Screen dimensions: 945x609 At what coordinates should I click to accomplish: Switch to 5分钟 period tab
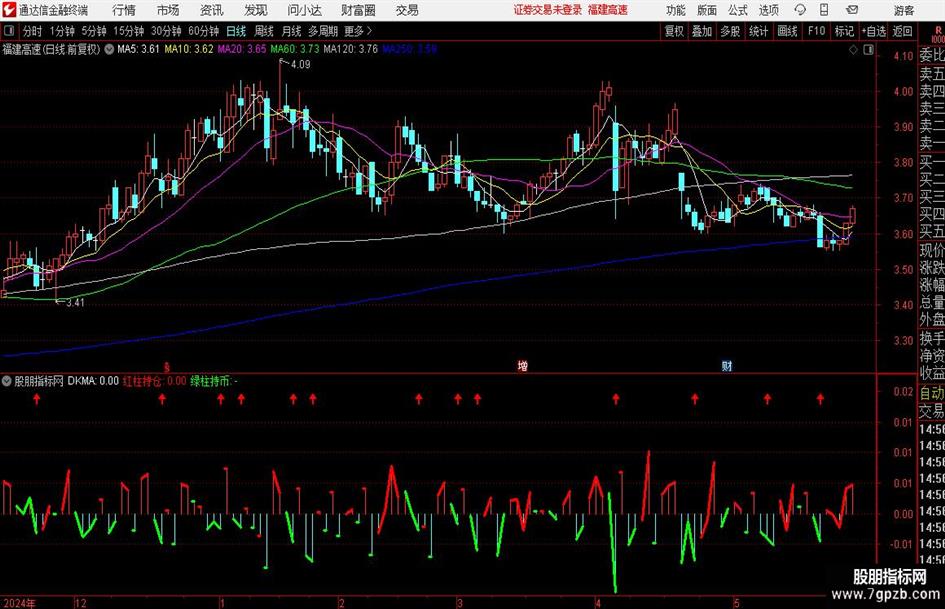(x=93, y=31)
